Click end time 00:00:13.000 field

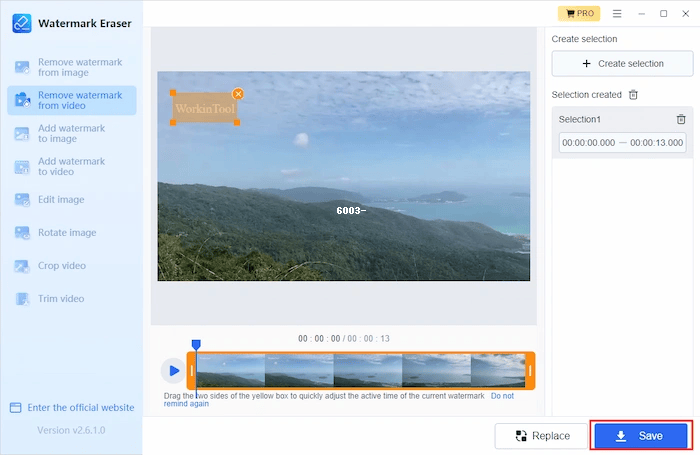point(656,143)
